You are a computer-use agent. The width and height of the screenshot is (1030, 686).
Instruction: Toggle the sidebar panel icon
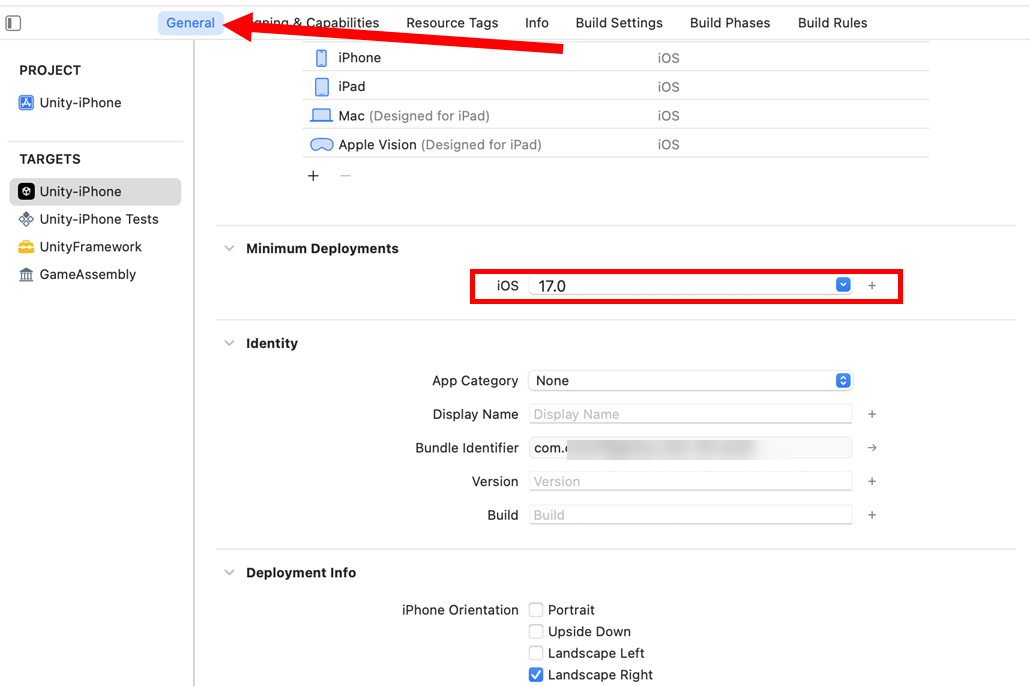(x=13, y=23)
